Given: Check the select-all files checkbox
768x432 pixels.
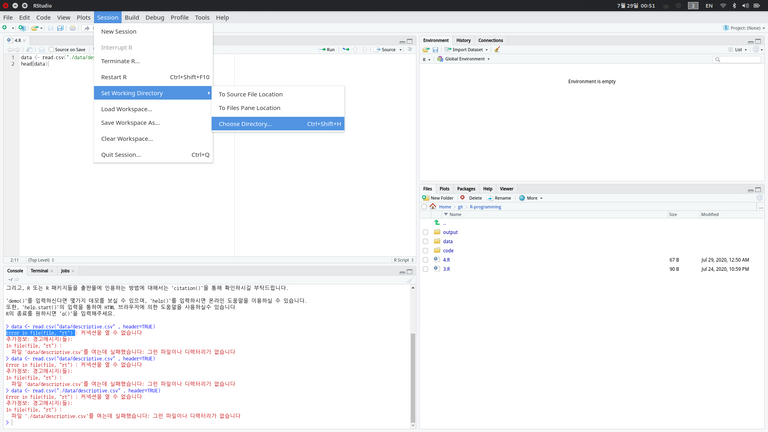Looking at the screenshot, I should (424, 207).
